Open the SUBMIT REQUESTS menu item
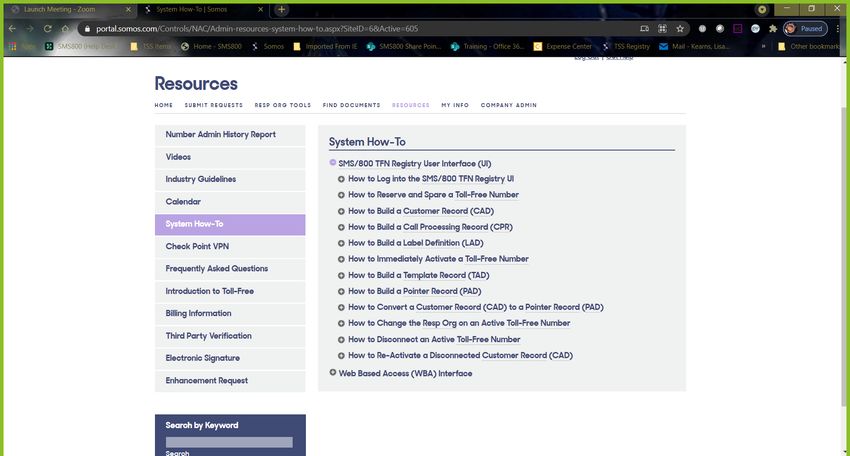 click(x=214, y=105)
